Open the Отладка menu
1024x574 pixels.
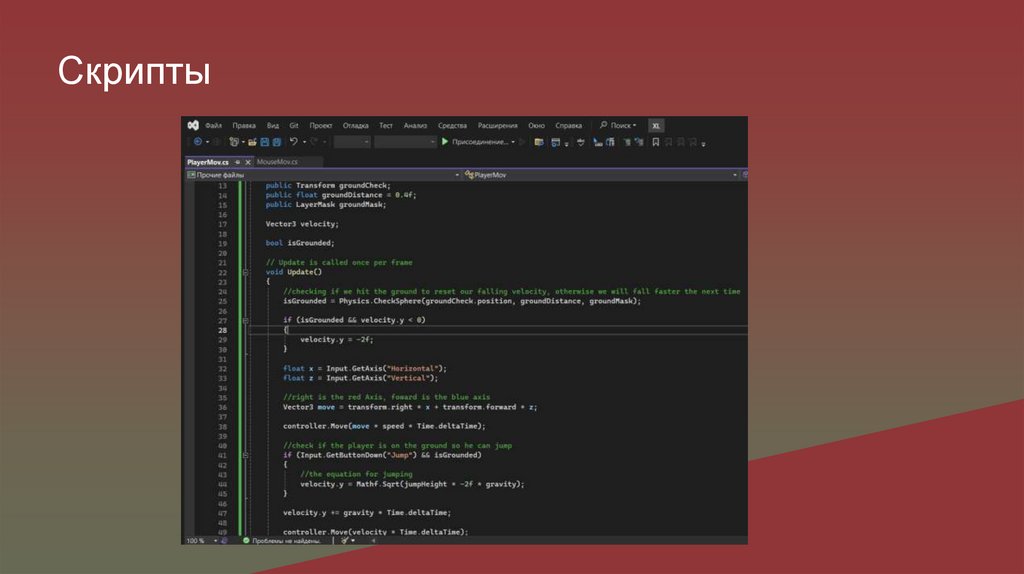pos(355,126)
